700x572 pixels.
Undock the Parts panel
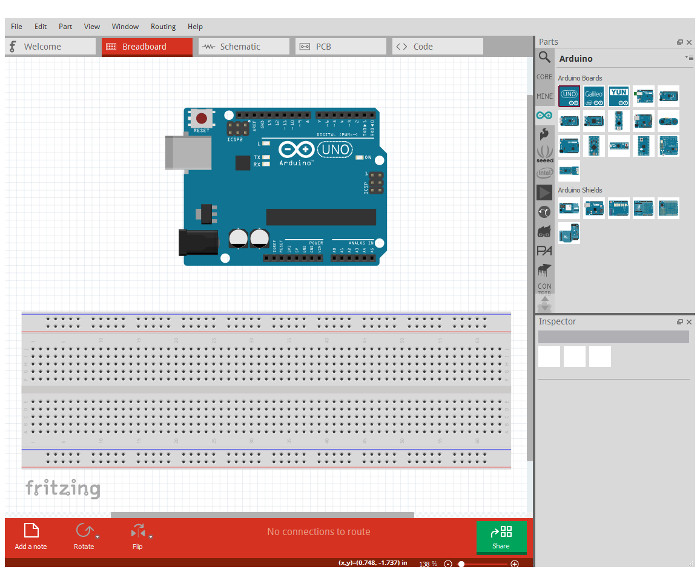tap(680, 42)
